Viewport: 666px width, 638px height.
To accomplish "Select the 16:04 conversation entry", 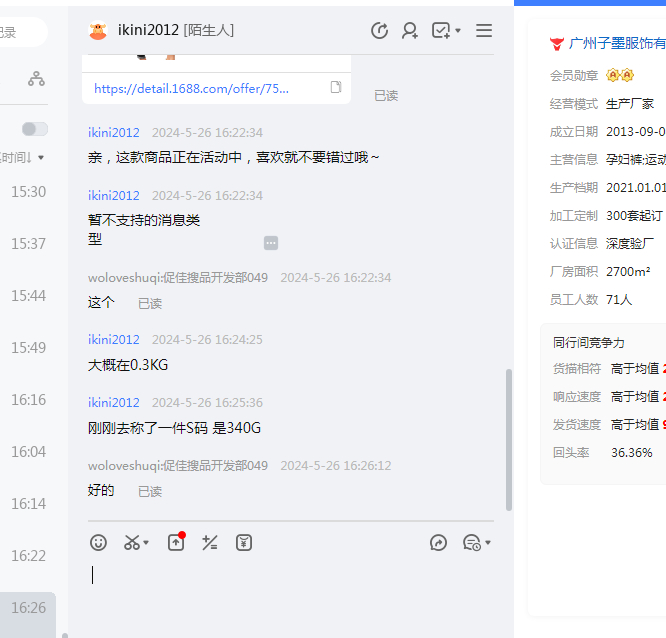I will click(x=28, y=452).
